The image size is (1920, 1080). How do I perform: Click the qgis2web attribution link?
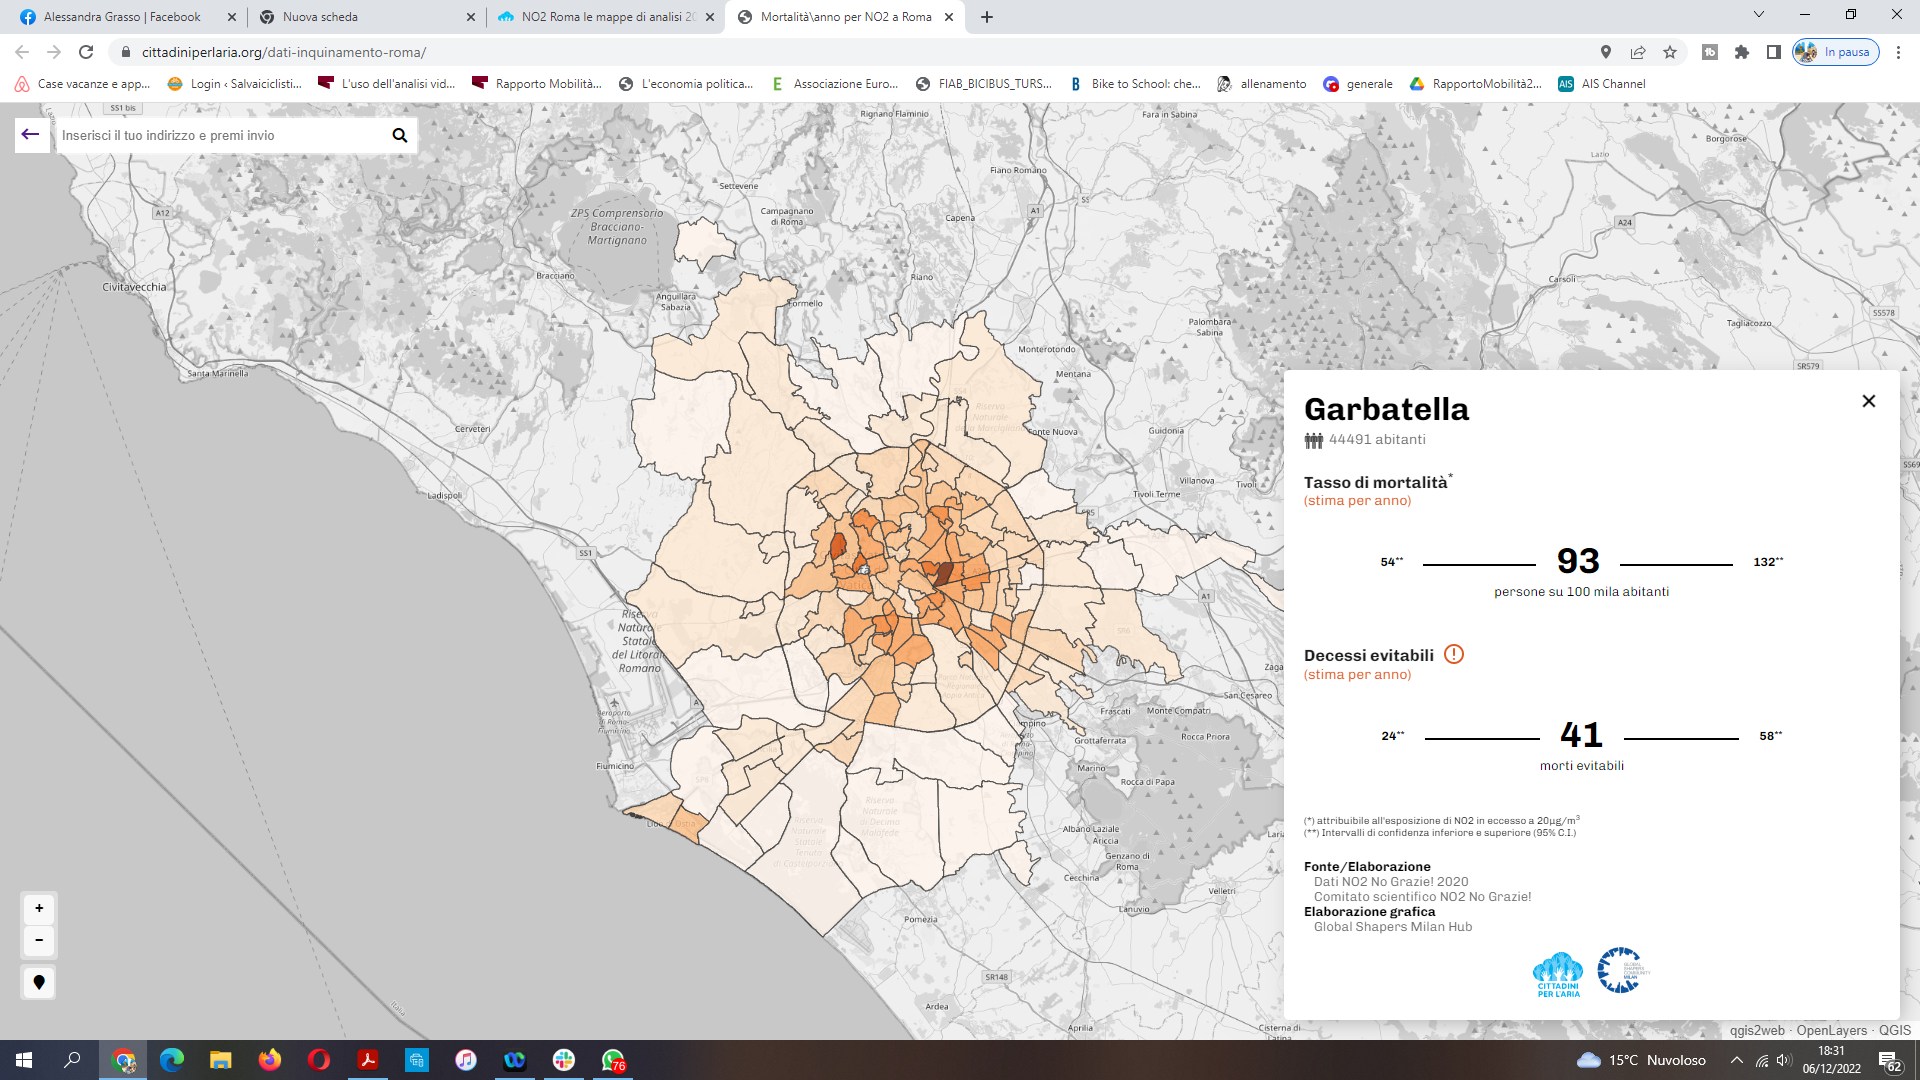point(1757,1030)
